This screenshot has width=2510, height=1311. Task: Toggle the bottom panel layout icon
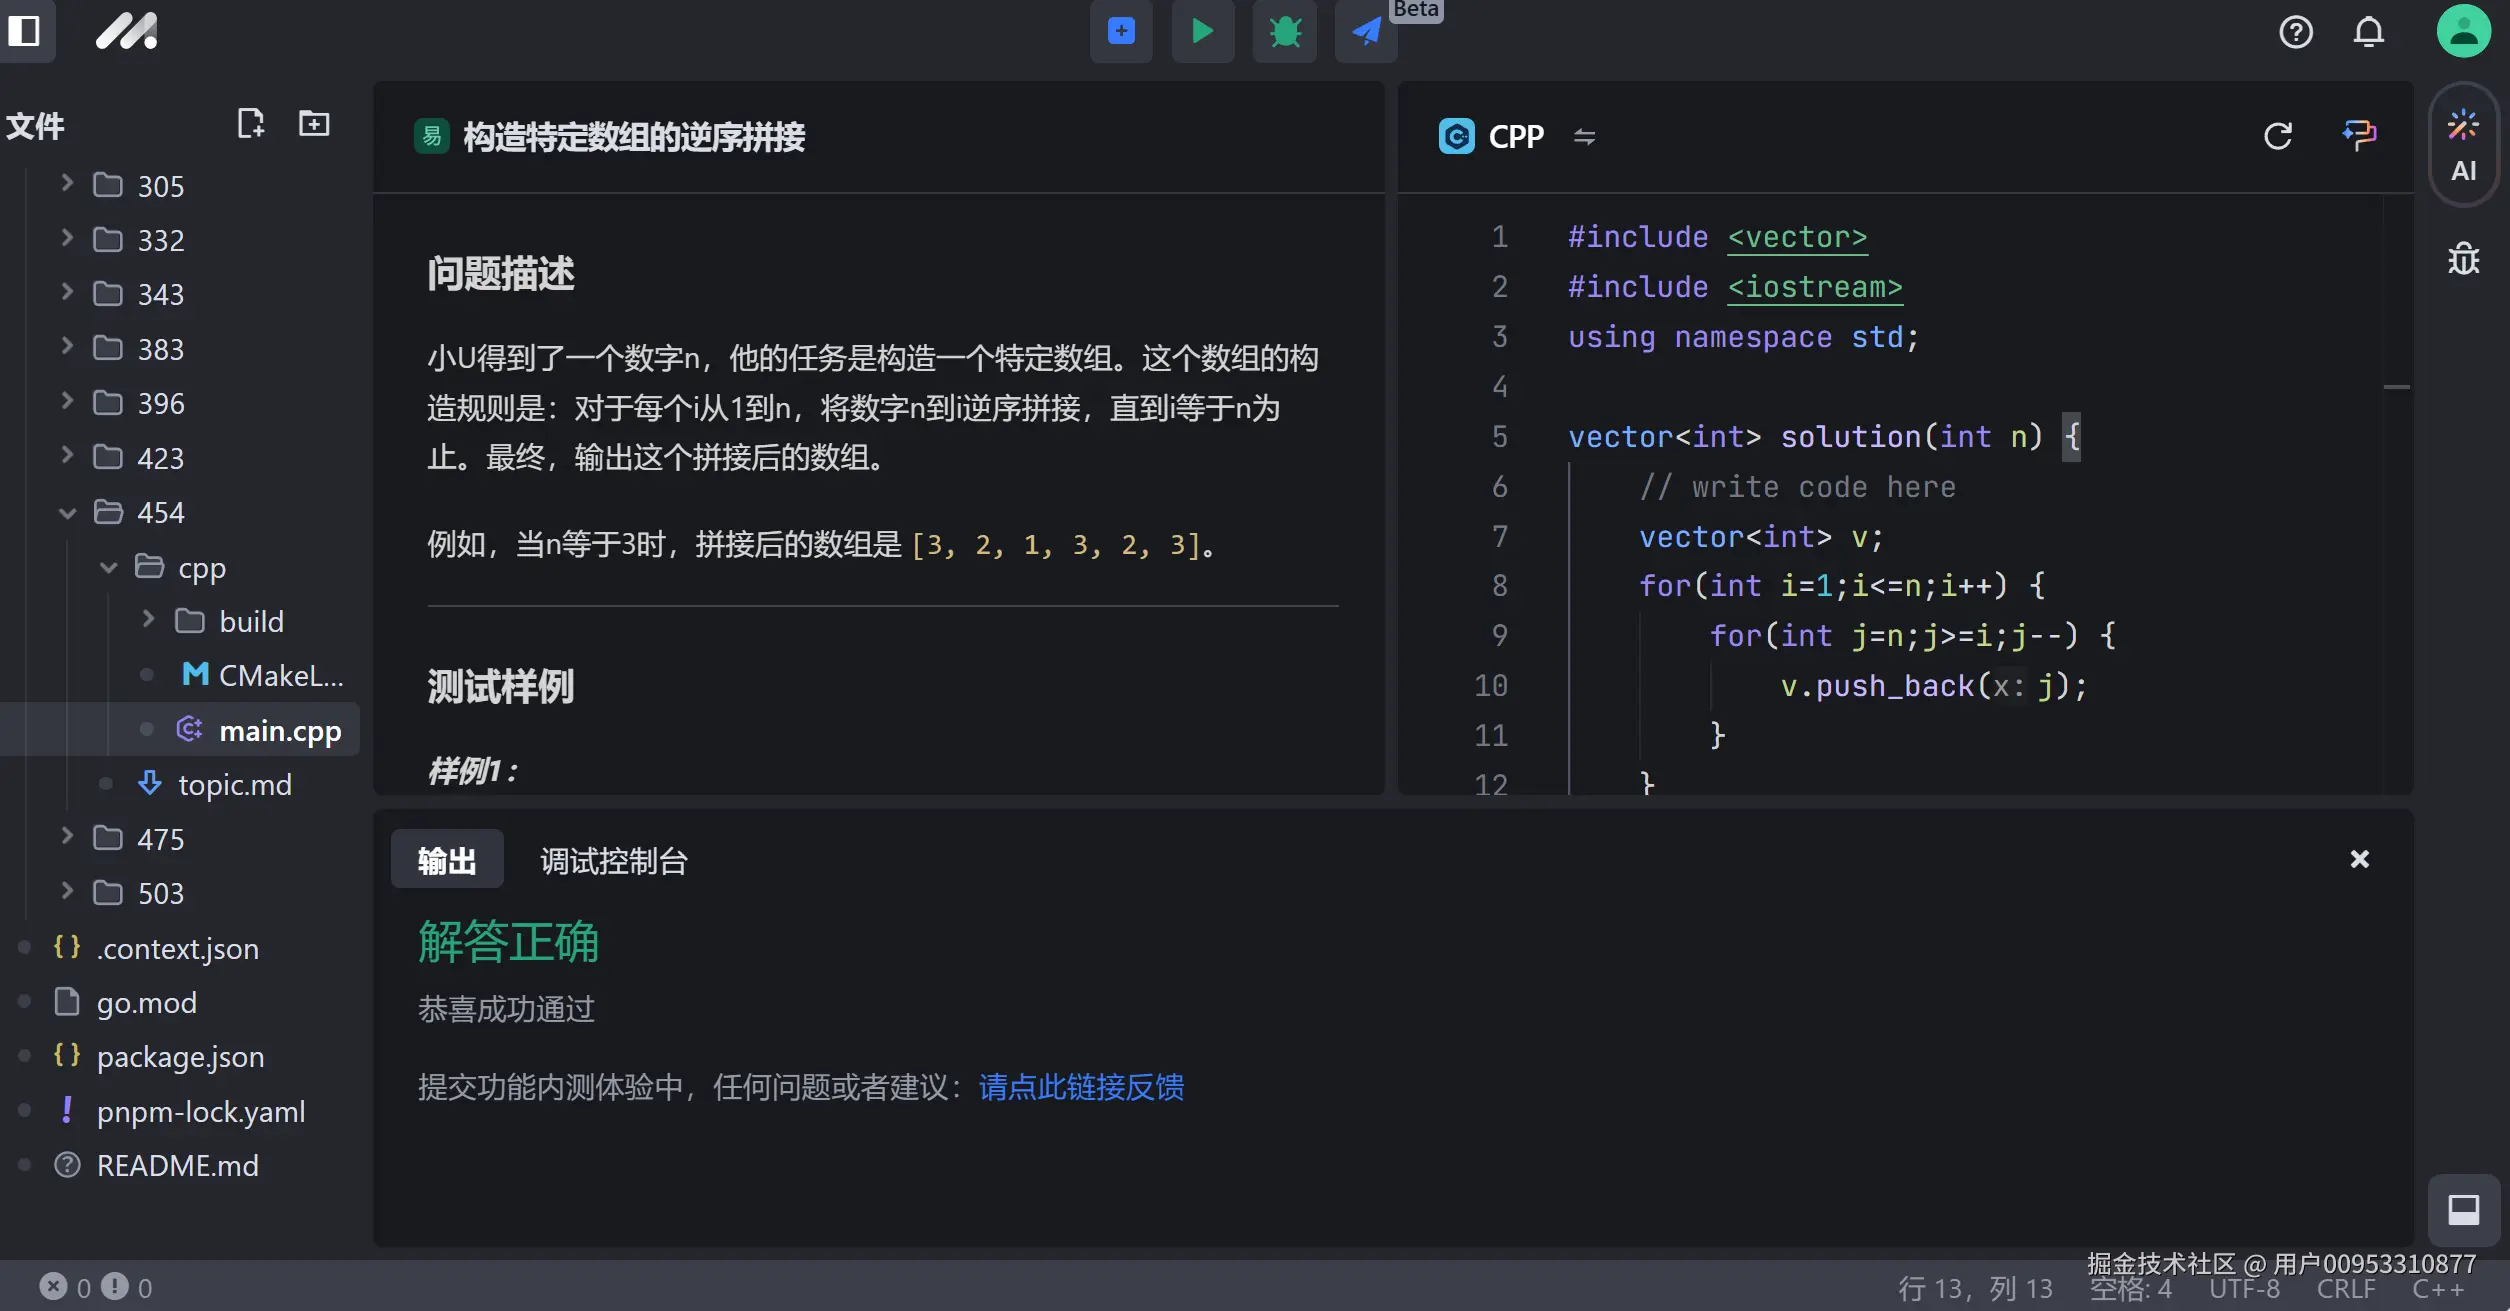point(2464,1210)
